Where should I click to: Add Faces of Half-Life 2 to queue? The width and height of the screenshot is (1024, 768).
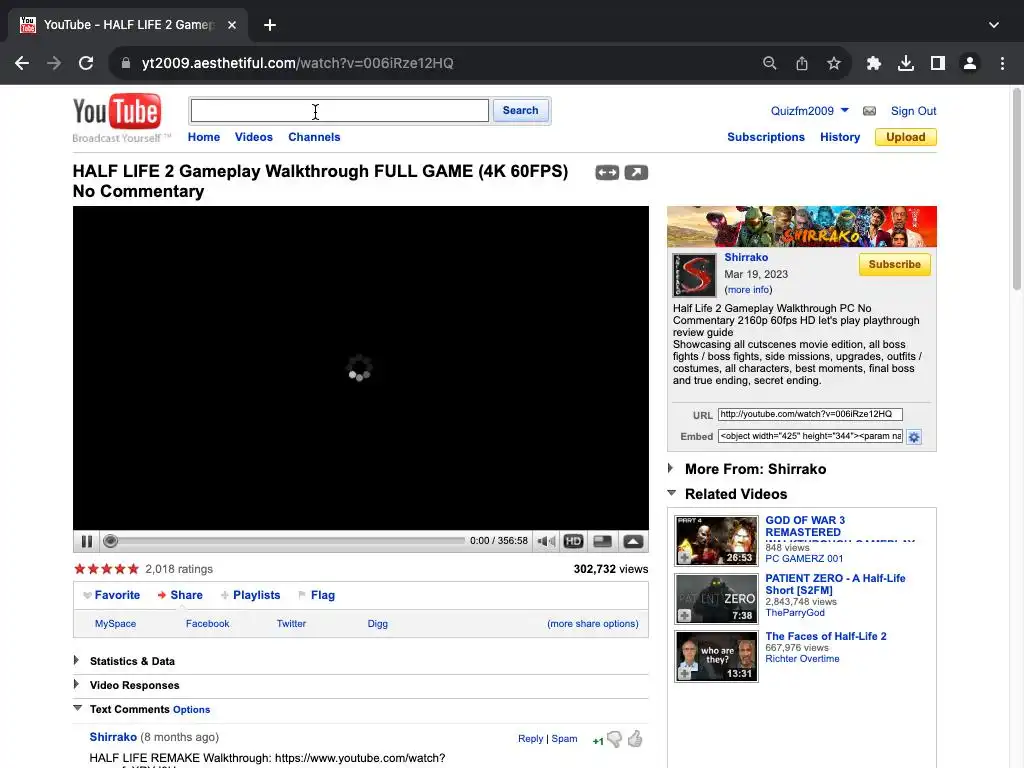coord(684,673)
